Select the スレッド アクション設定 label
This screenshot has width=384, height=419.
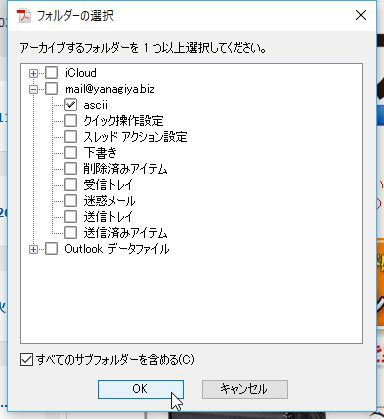coord(135,137)
